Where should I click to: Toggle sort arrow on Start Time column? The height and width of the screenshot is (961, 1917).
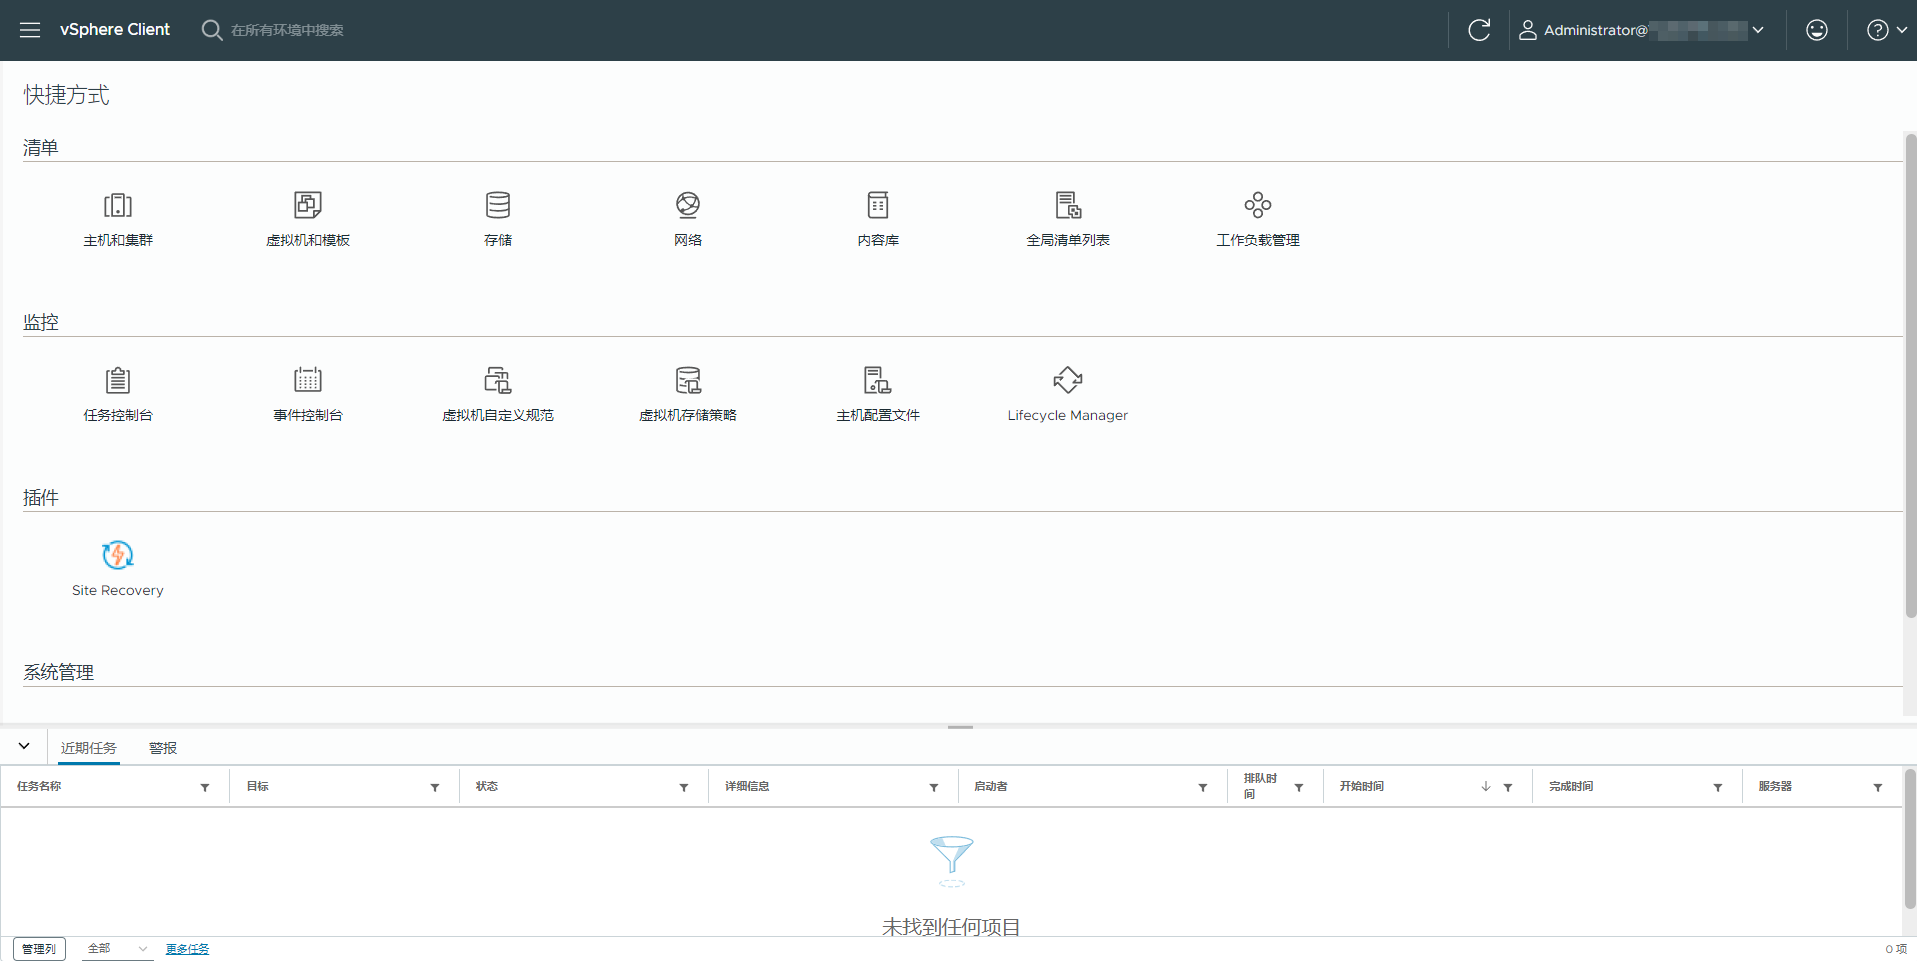pyautogui.click(x=1486, y=787)
